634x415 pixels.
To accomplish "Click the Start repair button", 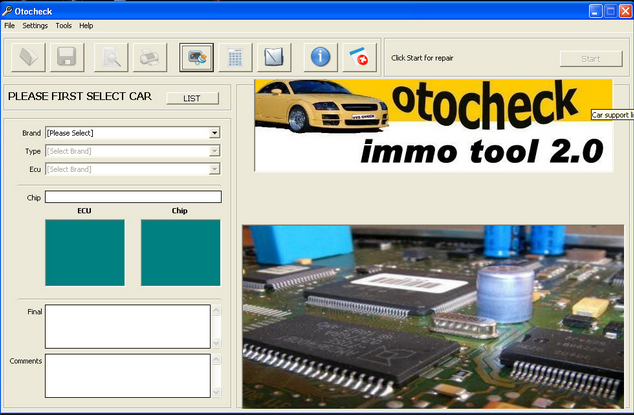I will [x=591, y=59].
